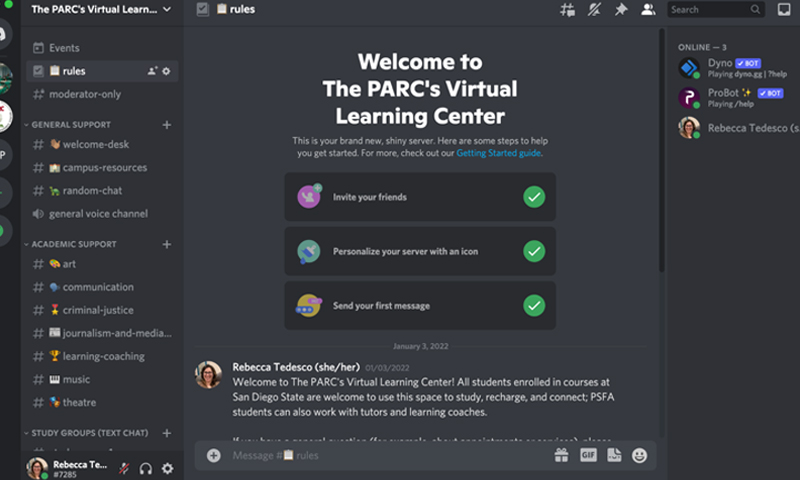Open the journalism-and-media channel
Screen dimensions: 800x480
pos(102,333)
